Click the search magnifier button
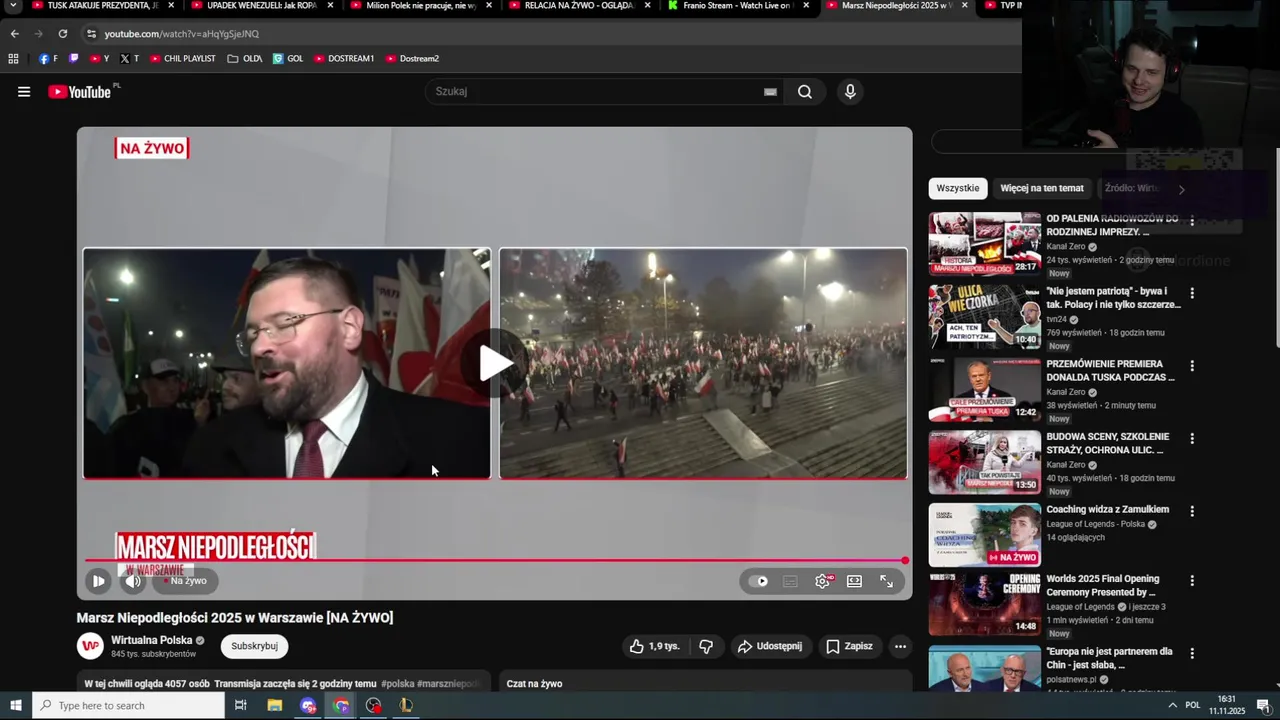Image resolution: width=1280 pixels, height=720 pixels. 805,92
